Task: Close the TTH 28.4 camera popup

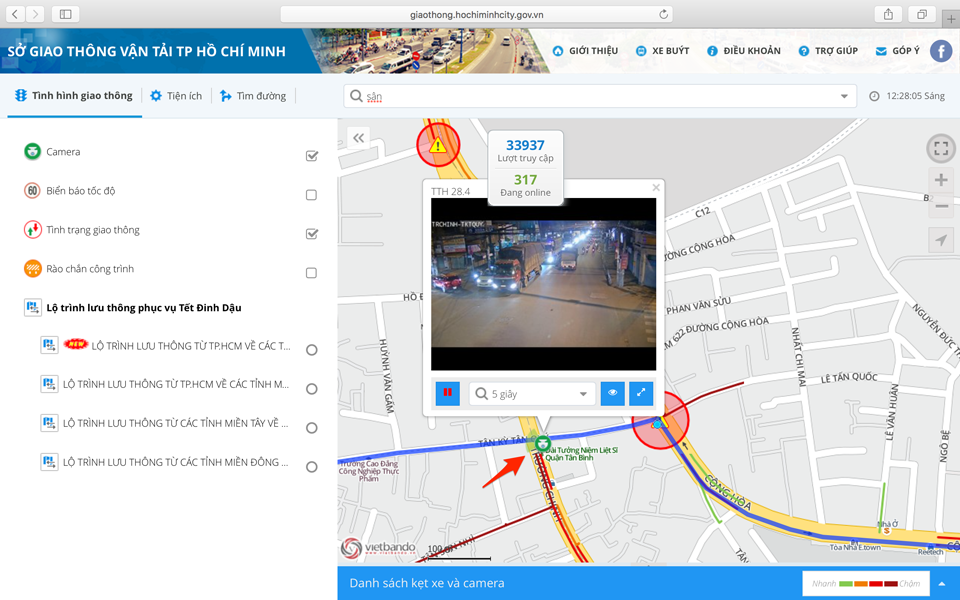Action: click(656, 187)
